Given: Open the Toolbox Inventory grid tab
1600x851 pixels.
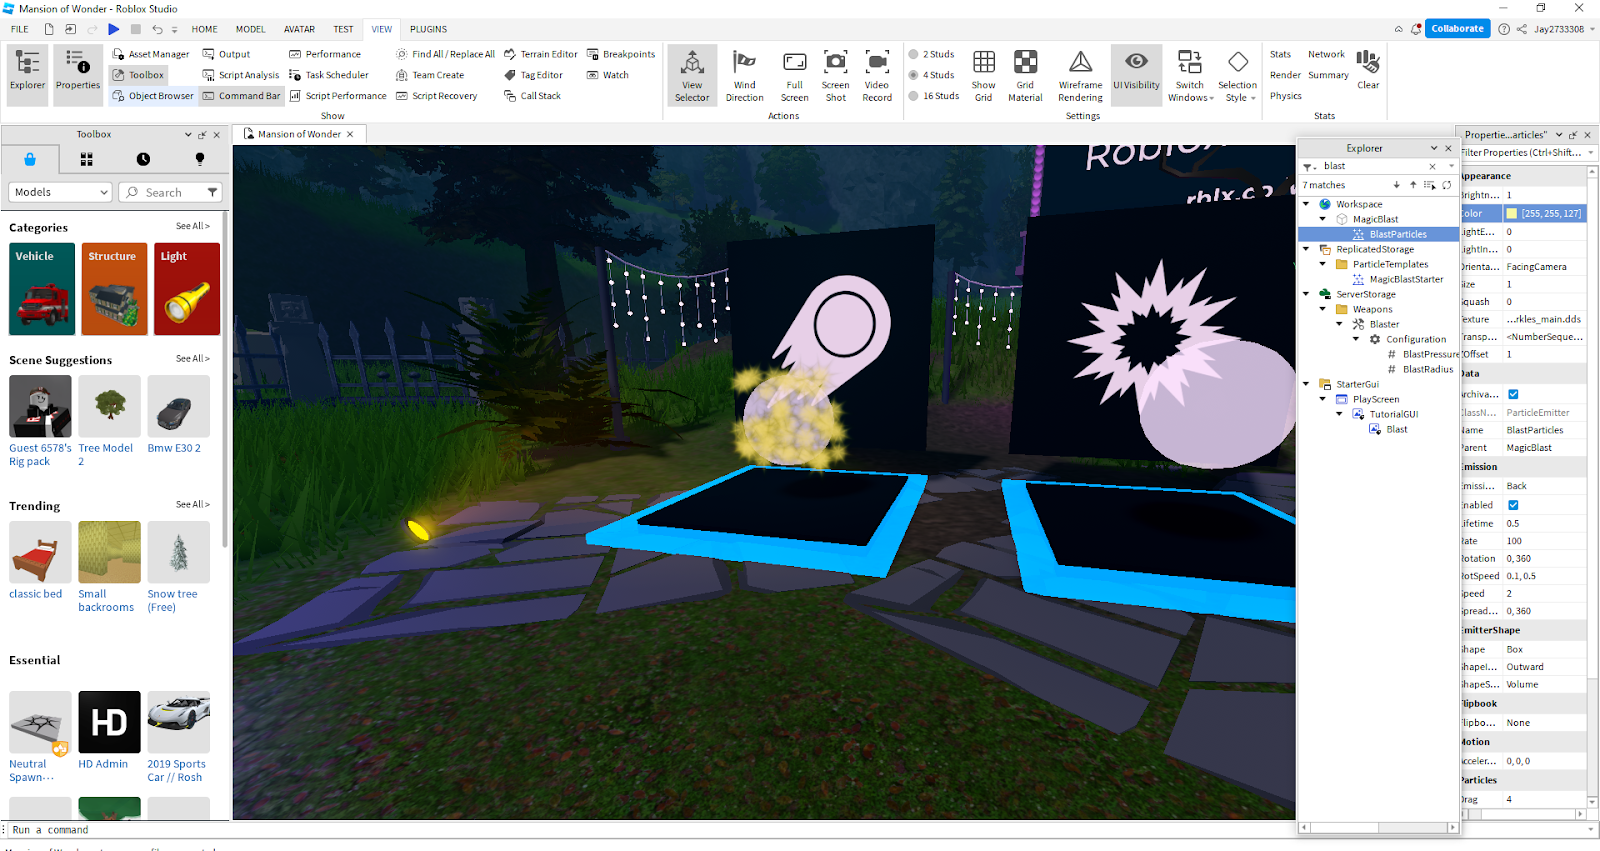Looking at the screenshot, I should click(x=87, y=159).
